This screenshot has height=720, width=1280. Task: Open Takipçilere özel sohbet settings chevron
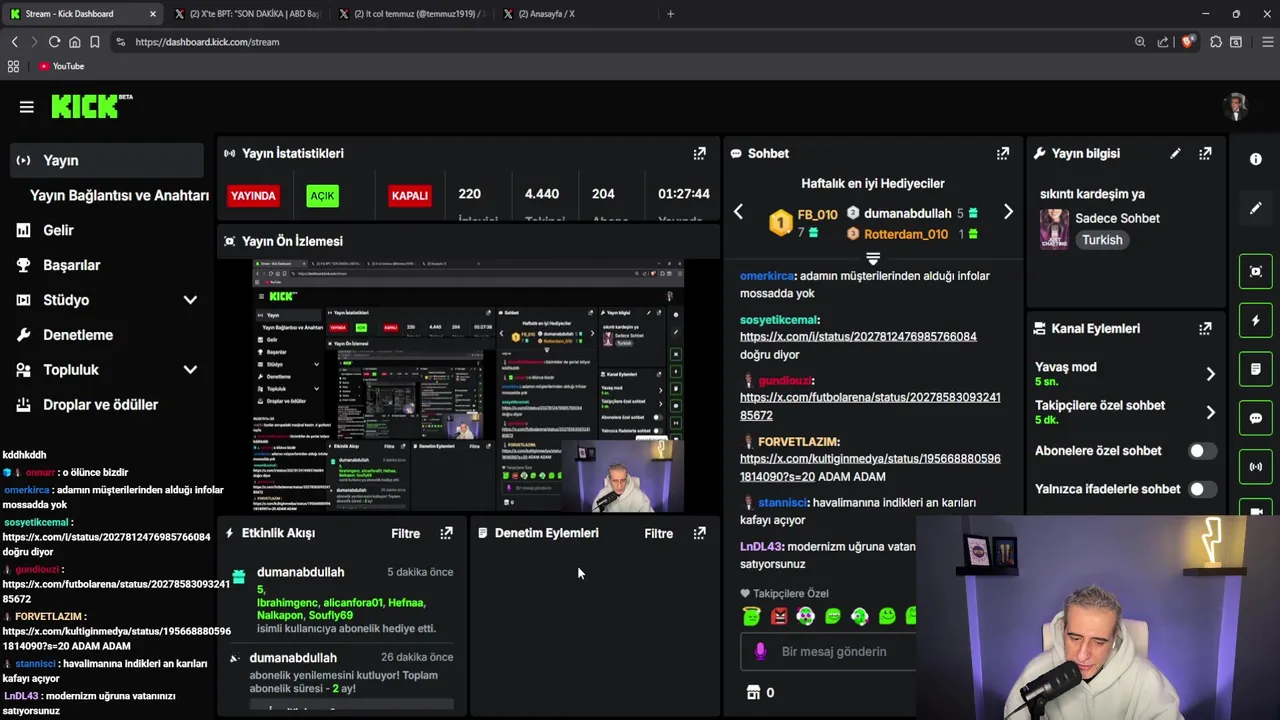pyautogui.click(x=1210, y=412)
